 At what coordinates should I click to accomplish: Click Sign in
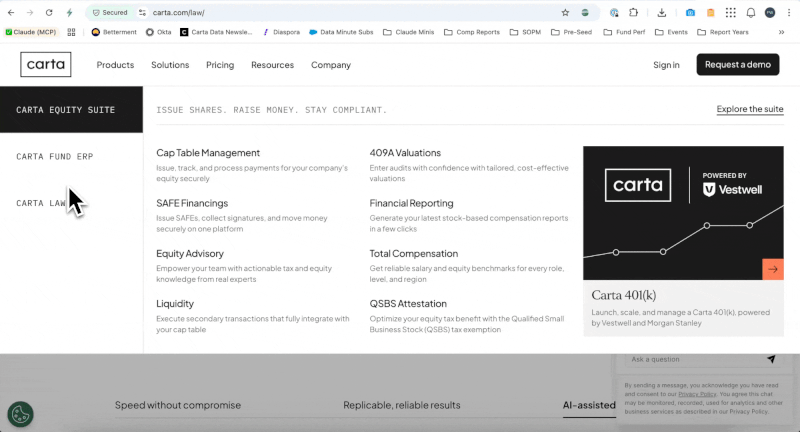[666, 65]
